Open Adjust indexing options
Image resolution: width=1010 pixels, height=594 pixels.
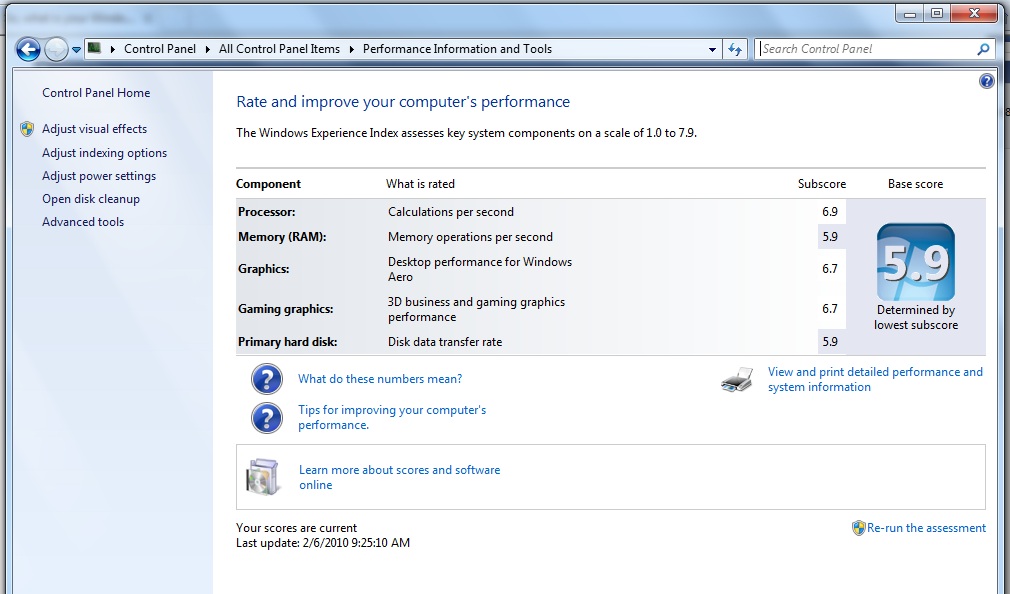pyautogui.click(x=104, y=153)
